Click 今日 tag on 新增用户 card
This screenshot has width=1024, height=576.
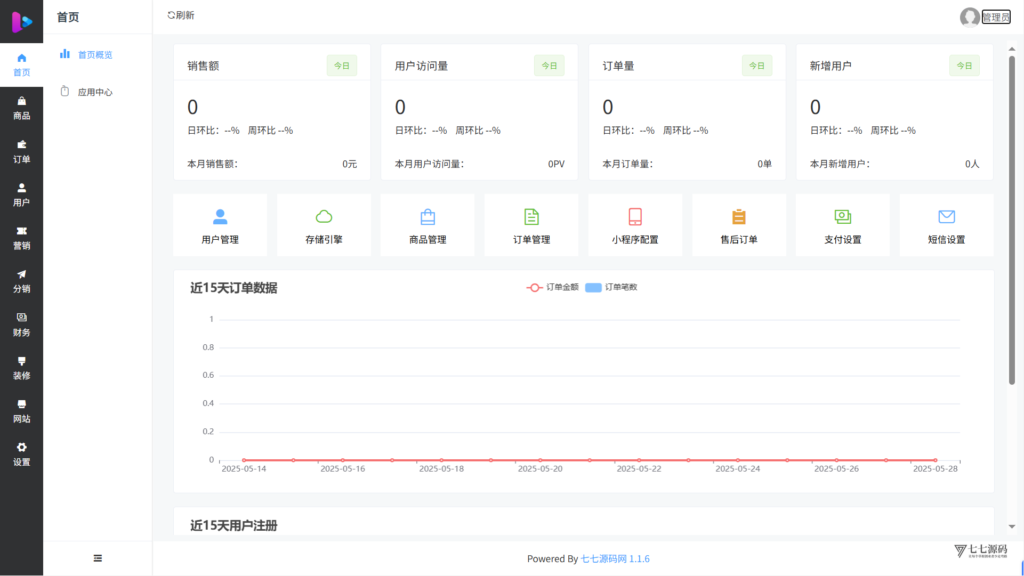pos(965,66)
